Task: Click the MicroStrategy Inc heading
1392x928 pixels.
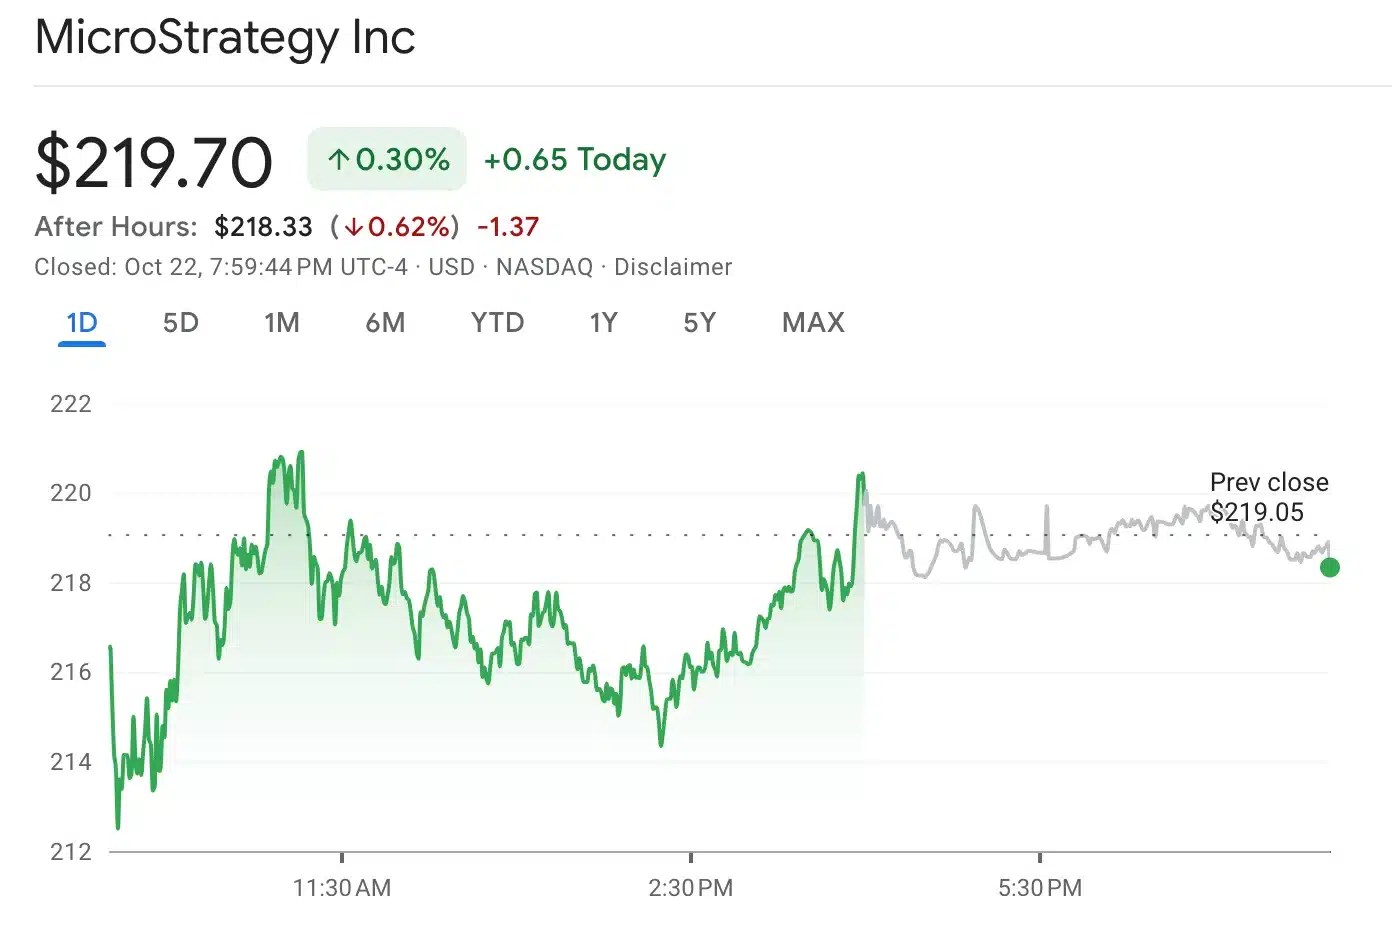Action: [x=225, y=38]
